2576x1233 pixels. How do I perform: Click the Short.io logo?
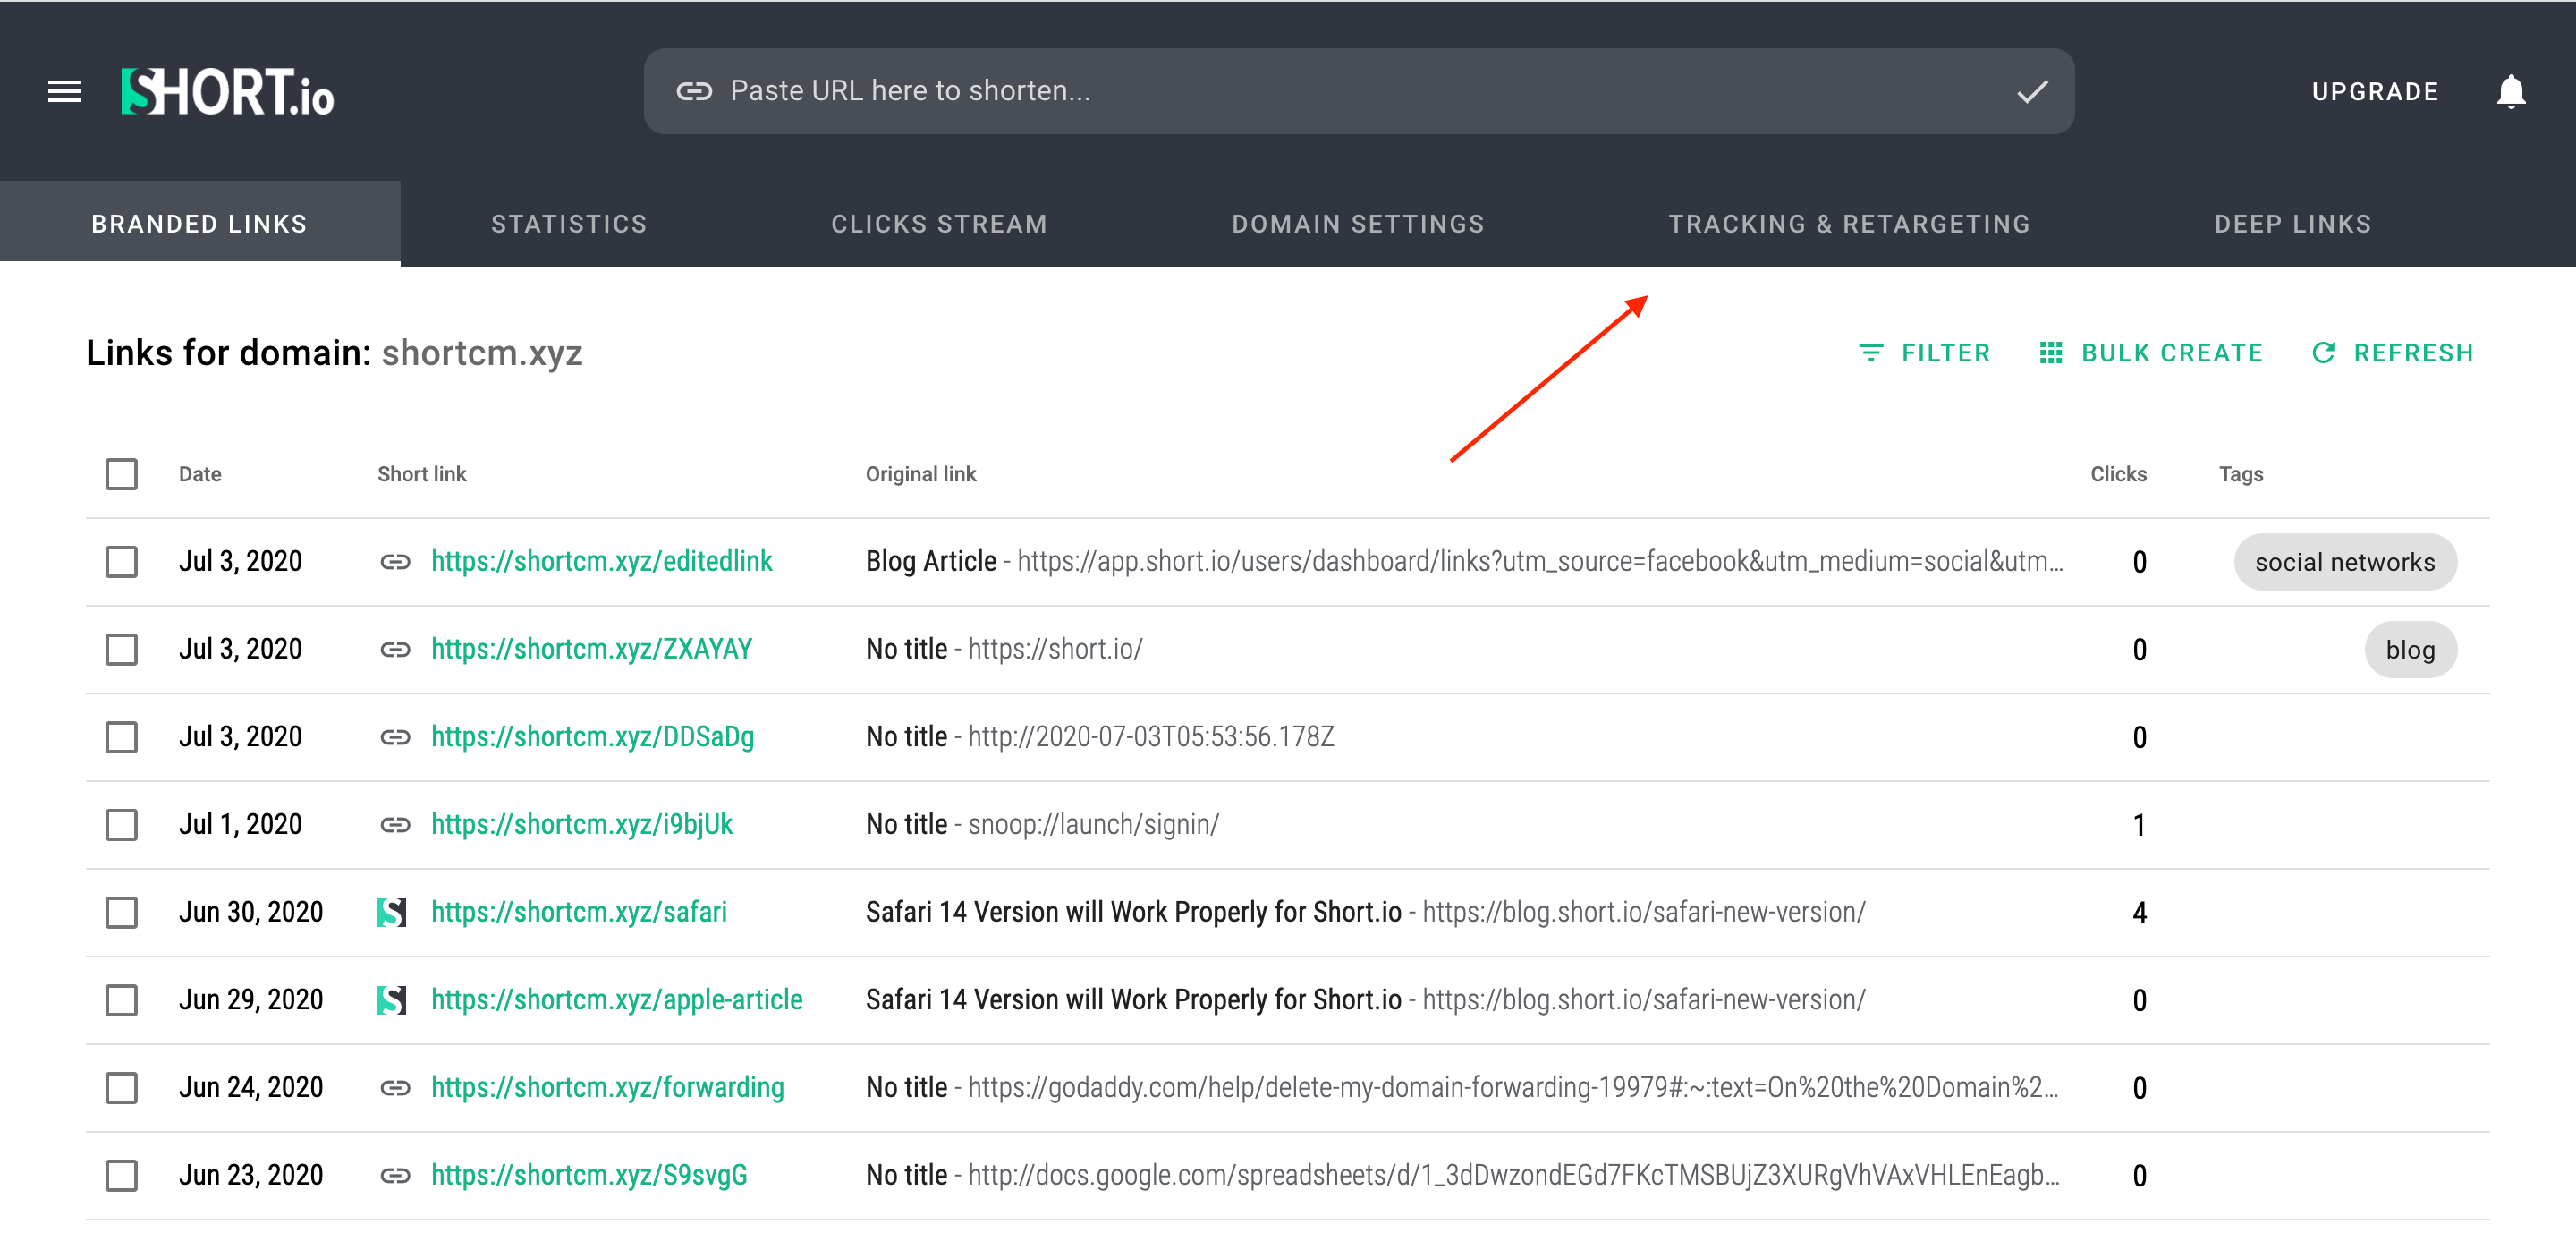click(x=228, y=92)
